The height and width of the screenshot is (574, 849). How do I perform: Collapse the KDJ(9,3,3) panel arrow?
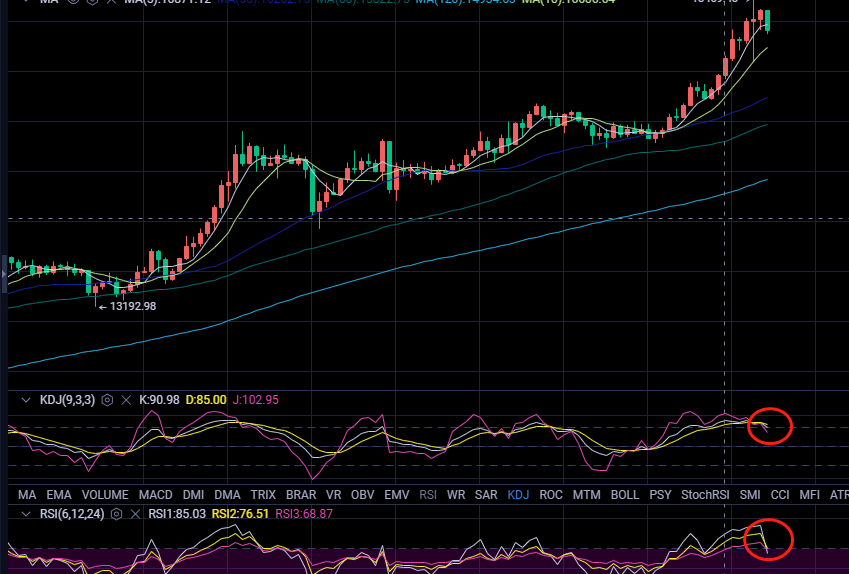coord(27,400)
